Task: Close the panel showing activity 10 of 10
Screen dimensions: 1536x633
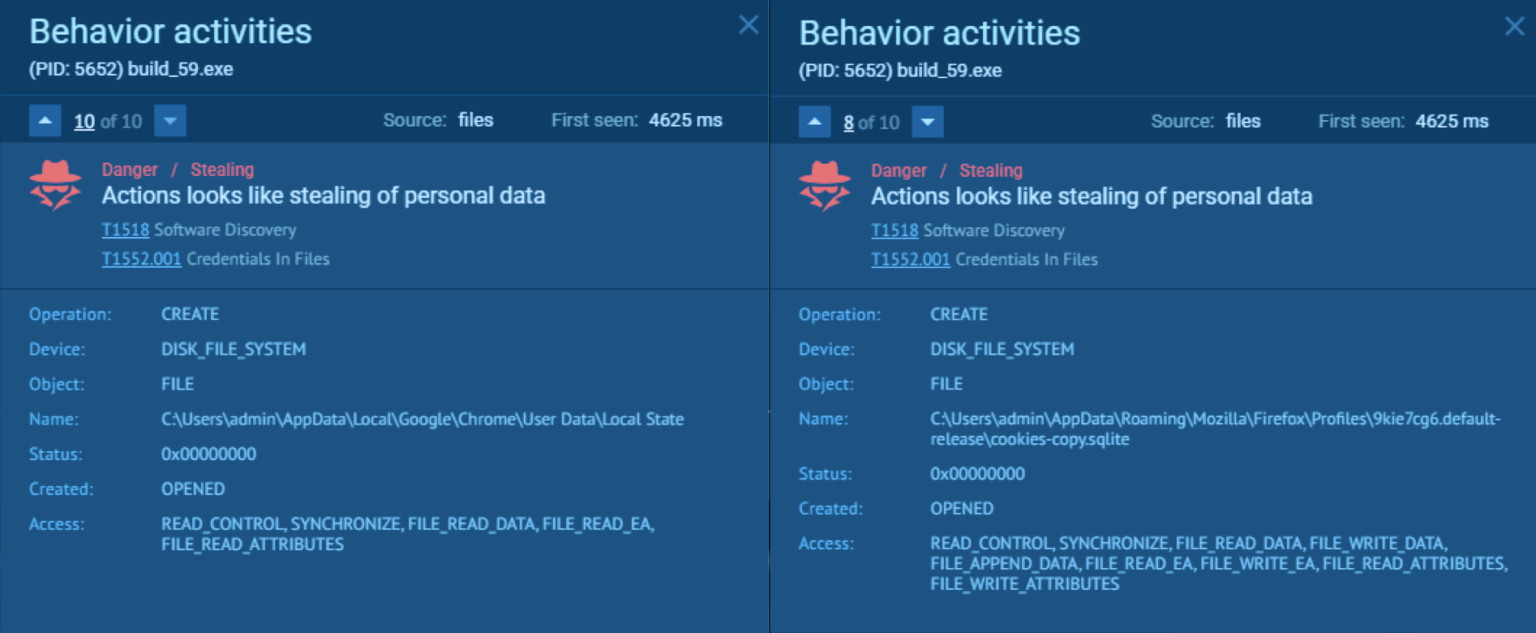Action: click(748, 26)
